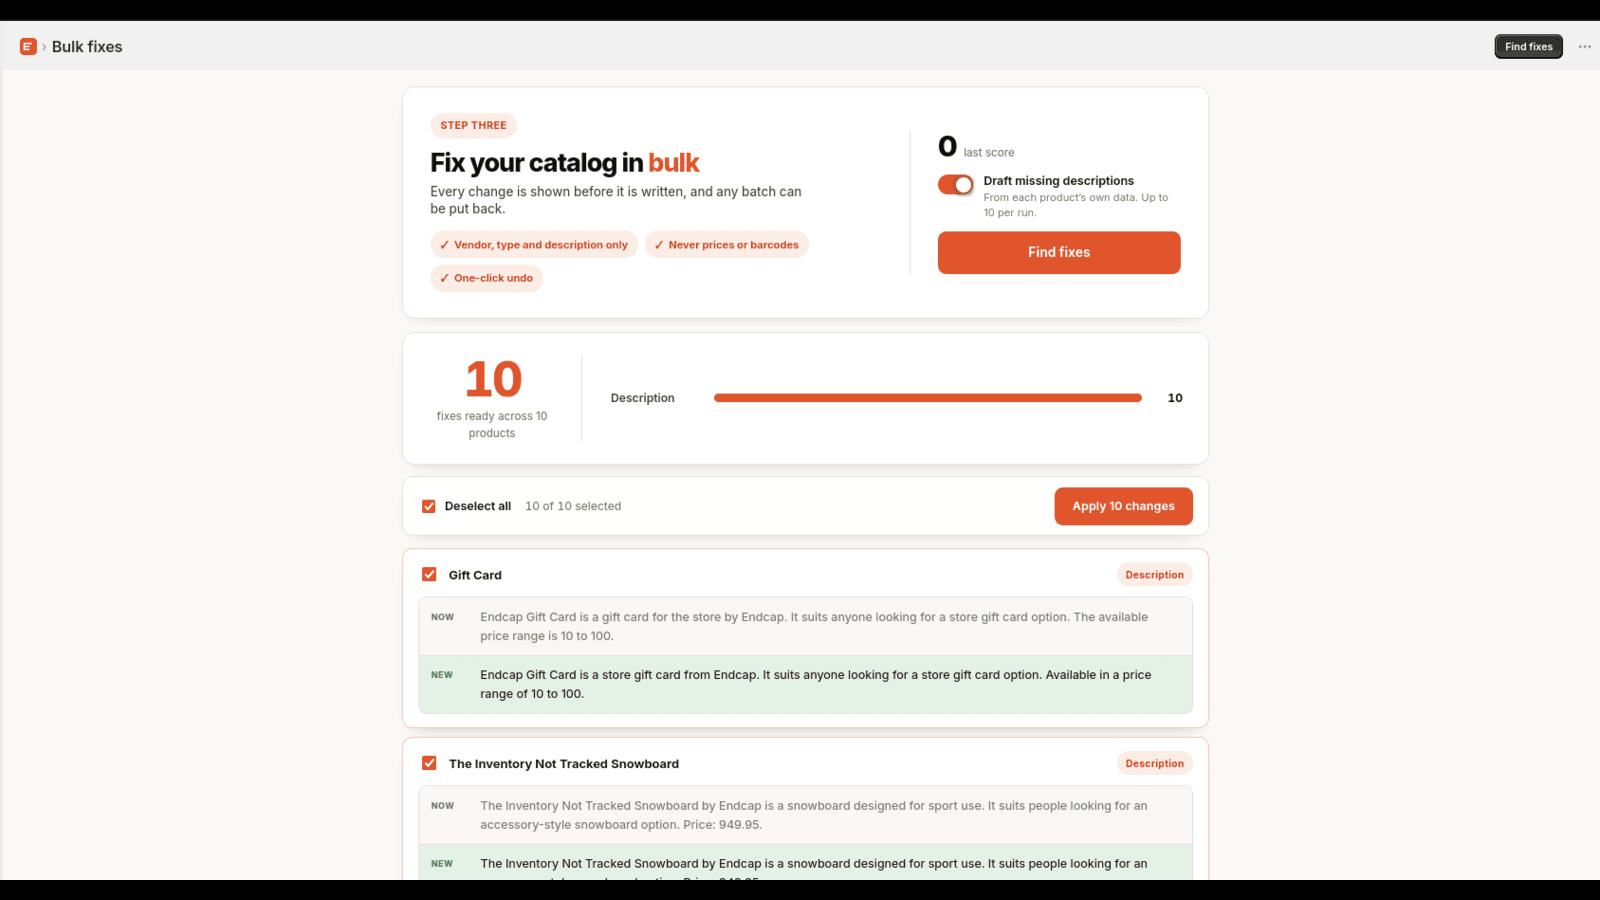Select the Gift Card NEW description row

point(805,684)
